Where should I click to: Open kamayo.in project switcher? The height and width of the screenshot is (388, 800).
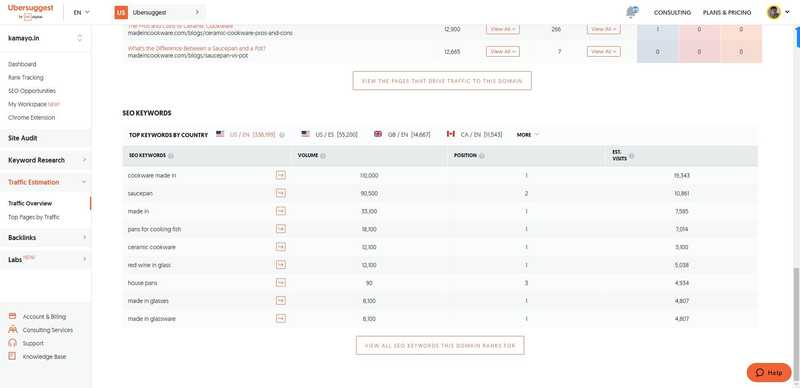coord(45,38)
